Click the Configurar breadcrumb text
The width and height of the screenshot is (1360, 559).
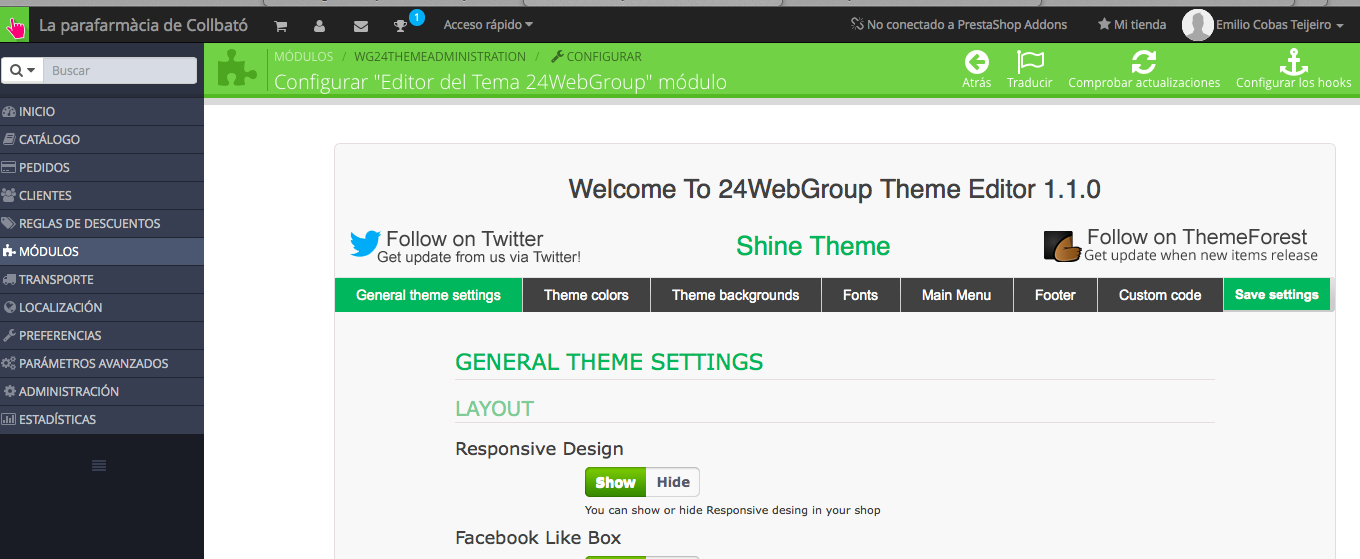(x=597, y=57)
